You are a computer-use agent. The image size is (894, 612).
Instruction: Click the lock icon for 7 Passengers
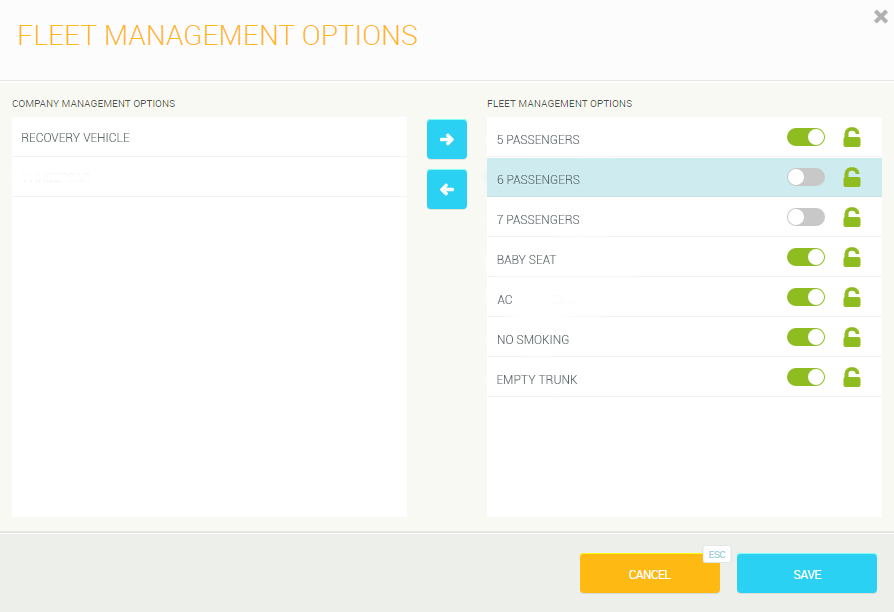(851, 218)
